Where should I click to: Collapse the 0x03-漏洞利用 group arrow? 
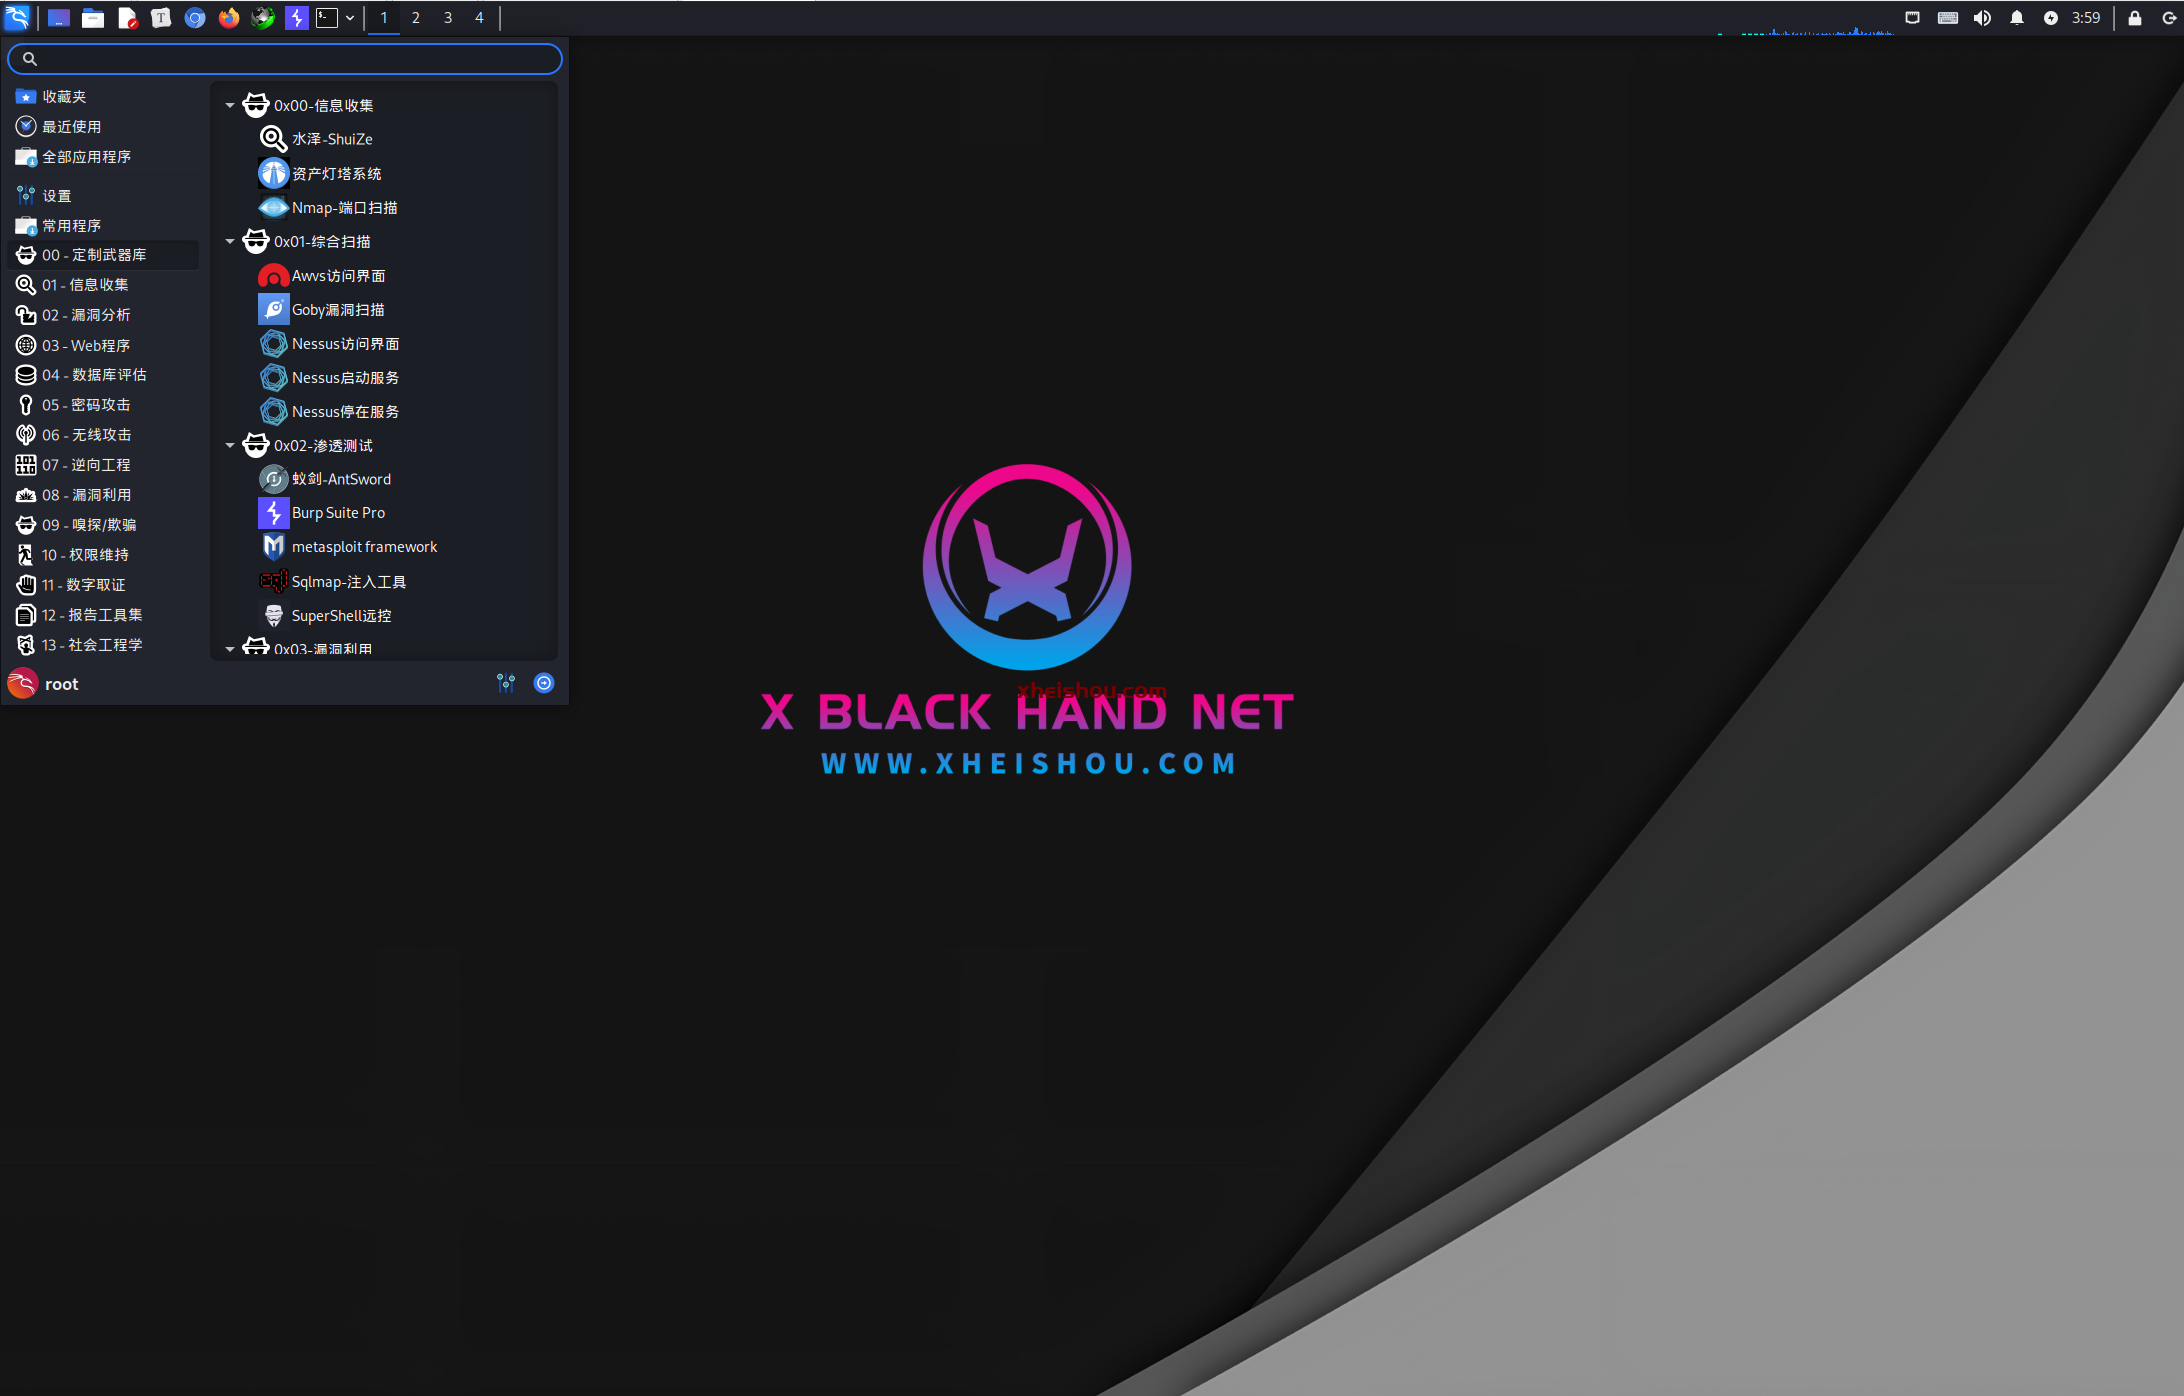(230, 649)
